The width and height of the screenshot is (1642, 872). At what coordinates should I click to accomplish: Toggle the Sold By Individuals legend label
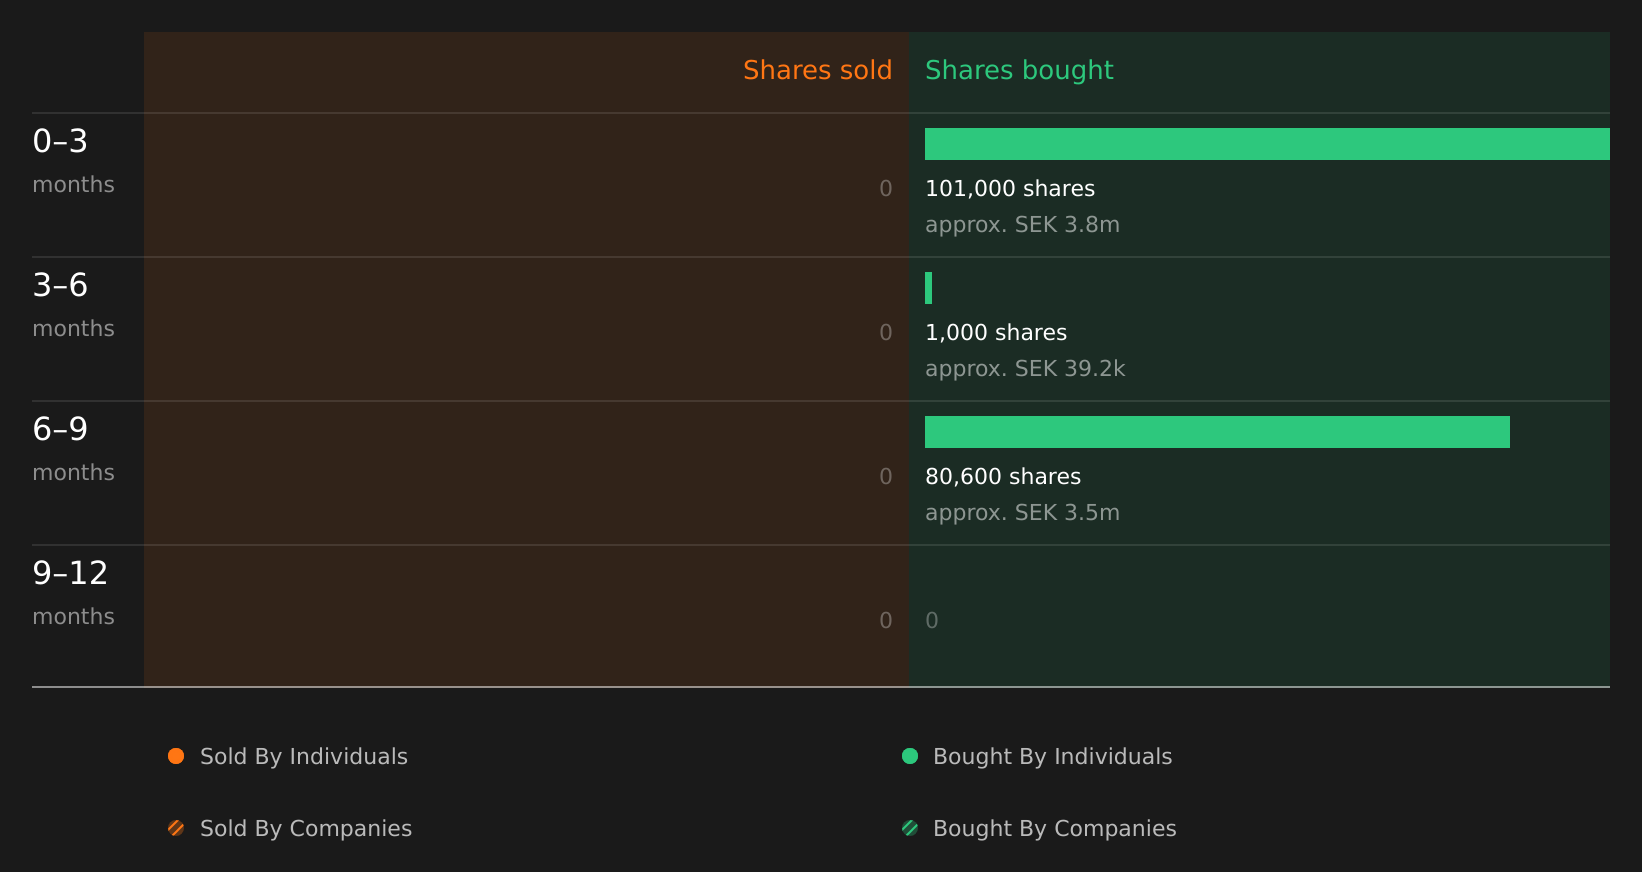(304, 757)
